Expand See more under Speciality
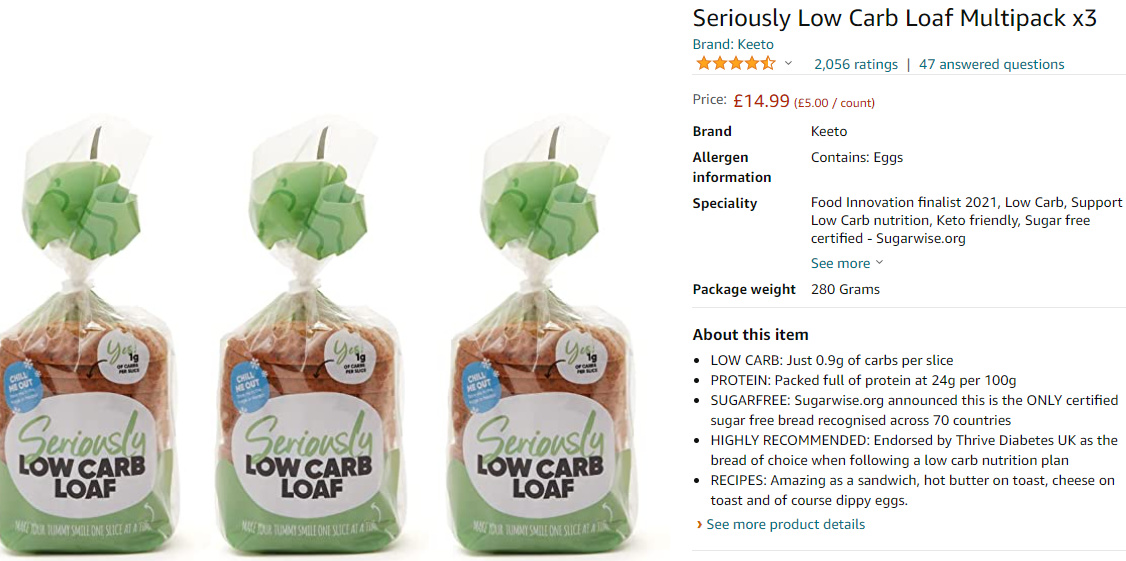The width and height of the screenshot is (1126, 561). [x=846, y=263]
